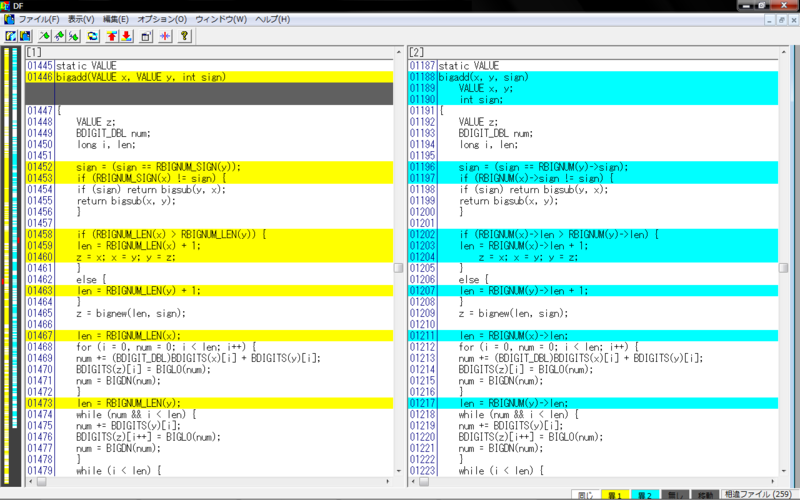This screenshot has width=800, height=500.
Task: Select line 01446 bigadd(VALUE x, VALUE y, int sign)
Action: 210,77
